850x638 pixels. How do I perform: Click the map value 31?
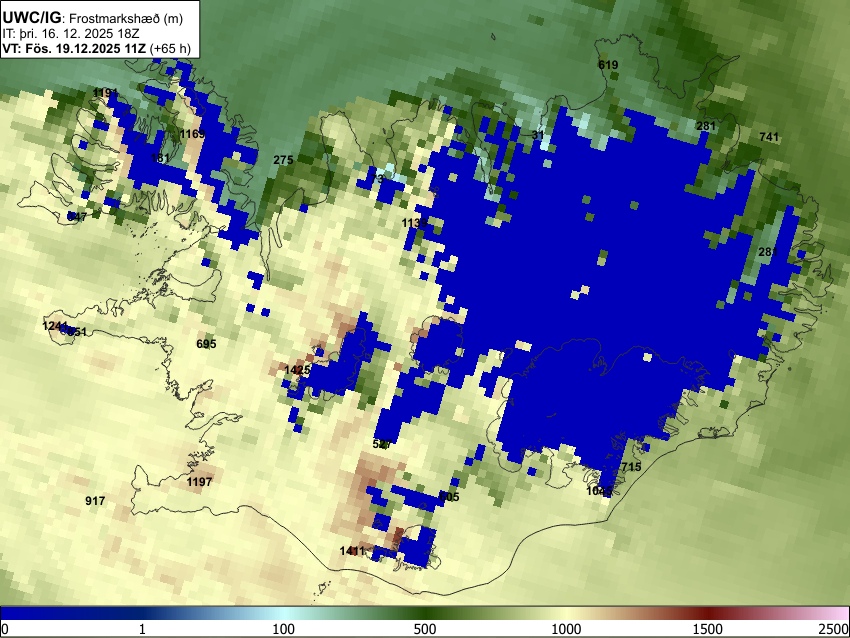[537, 134]
